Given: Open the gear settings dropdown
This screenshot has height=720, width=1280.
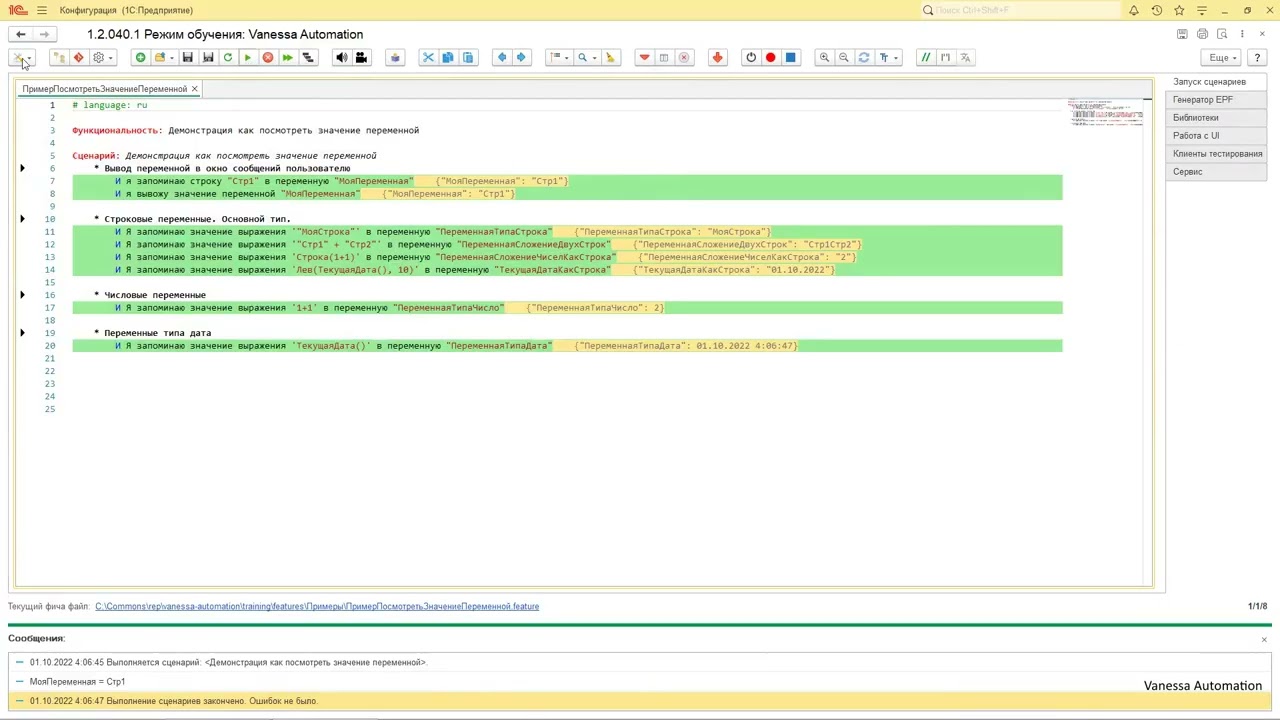Looking at the screenshot, I should pyautogui.click(x=102, y=58).
